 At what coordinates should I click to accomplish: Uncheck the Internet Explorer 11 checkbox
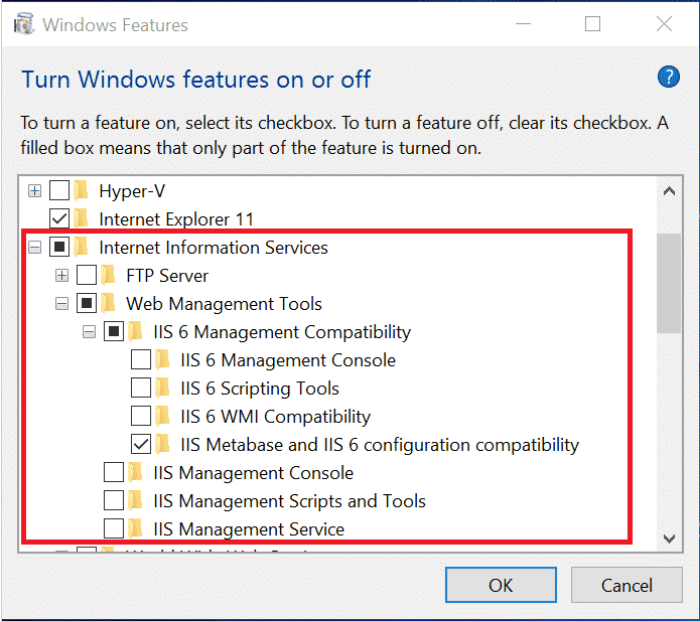click(x=59, y=218)
